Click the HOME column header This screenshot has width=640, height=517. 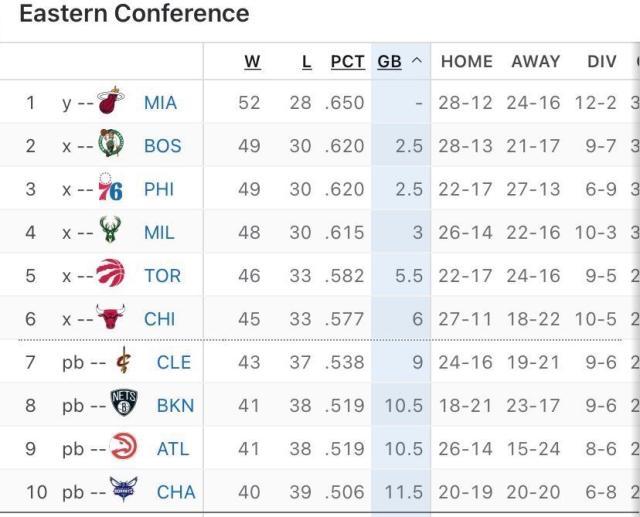[466, 61]
